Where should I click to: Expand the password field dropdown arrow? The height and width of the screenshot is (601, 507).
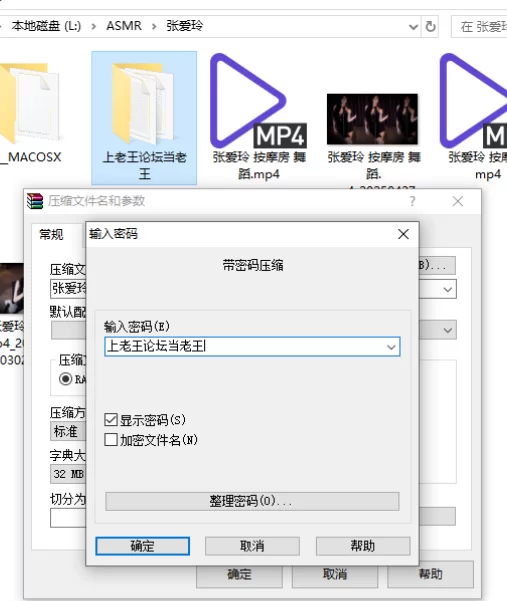pyautogui.click(x=391, y=347)
